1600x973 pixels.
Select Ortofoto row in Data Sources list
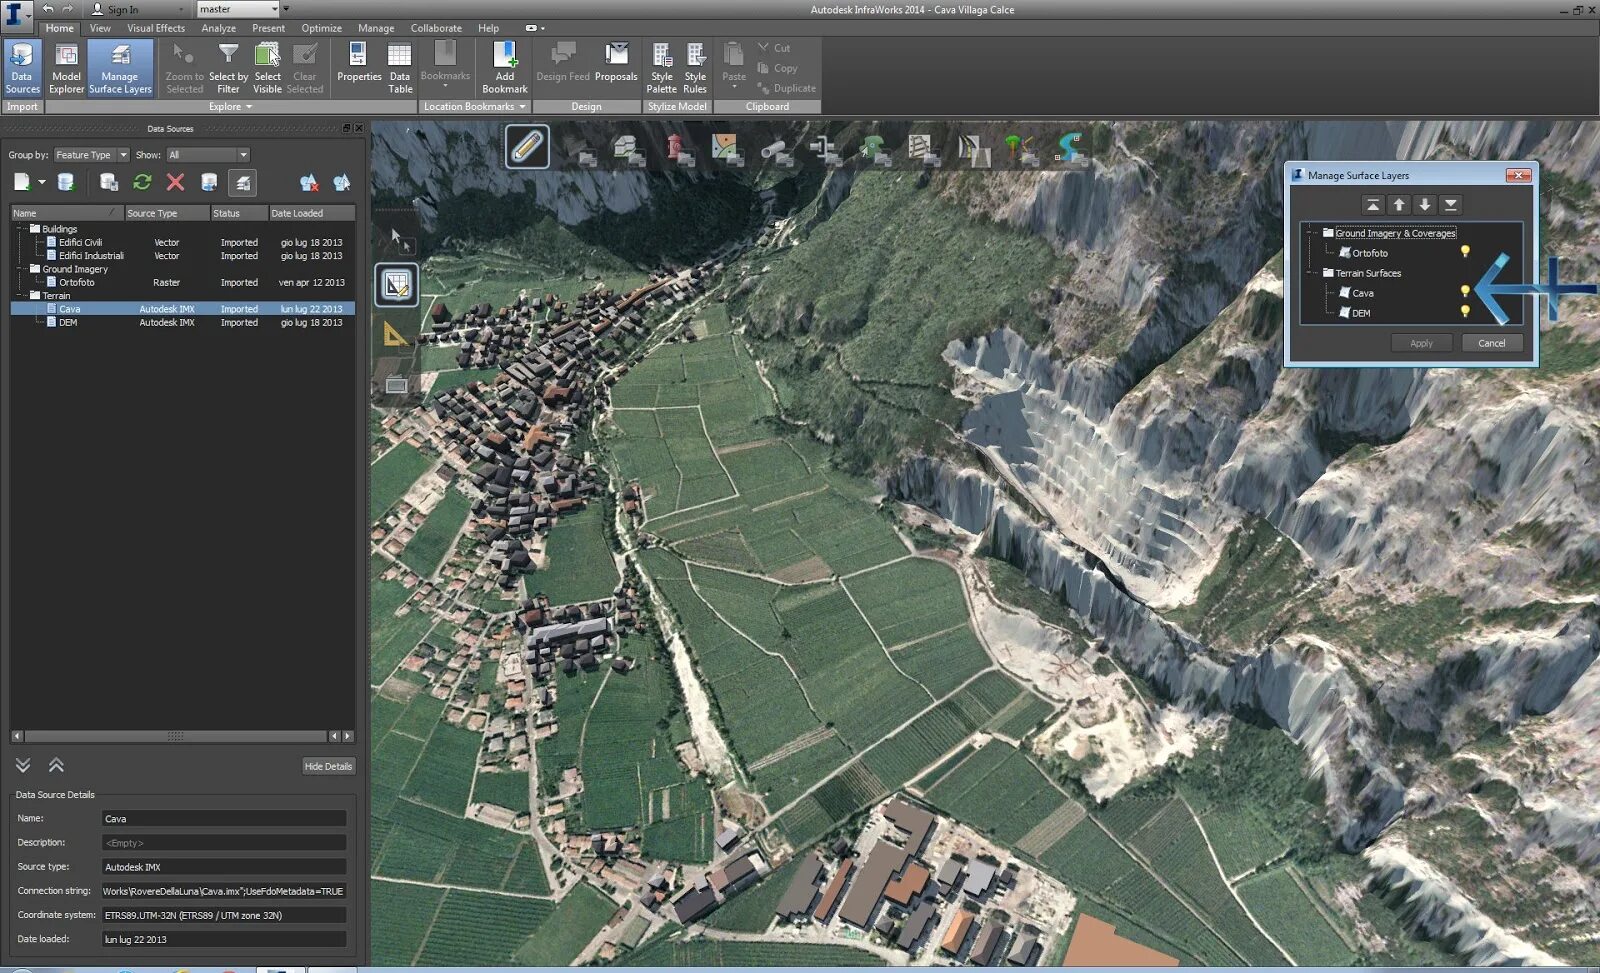pyautogui.click(x=183, y=282)
